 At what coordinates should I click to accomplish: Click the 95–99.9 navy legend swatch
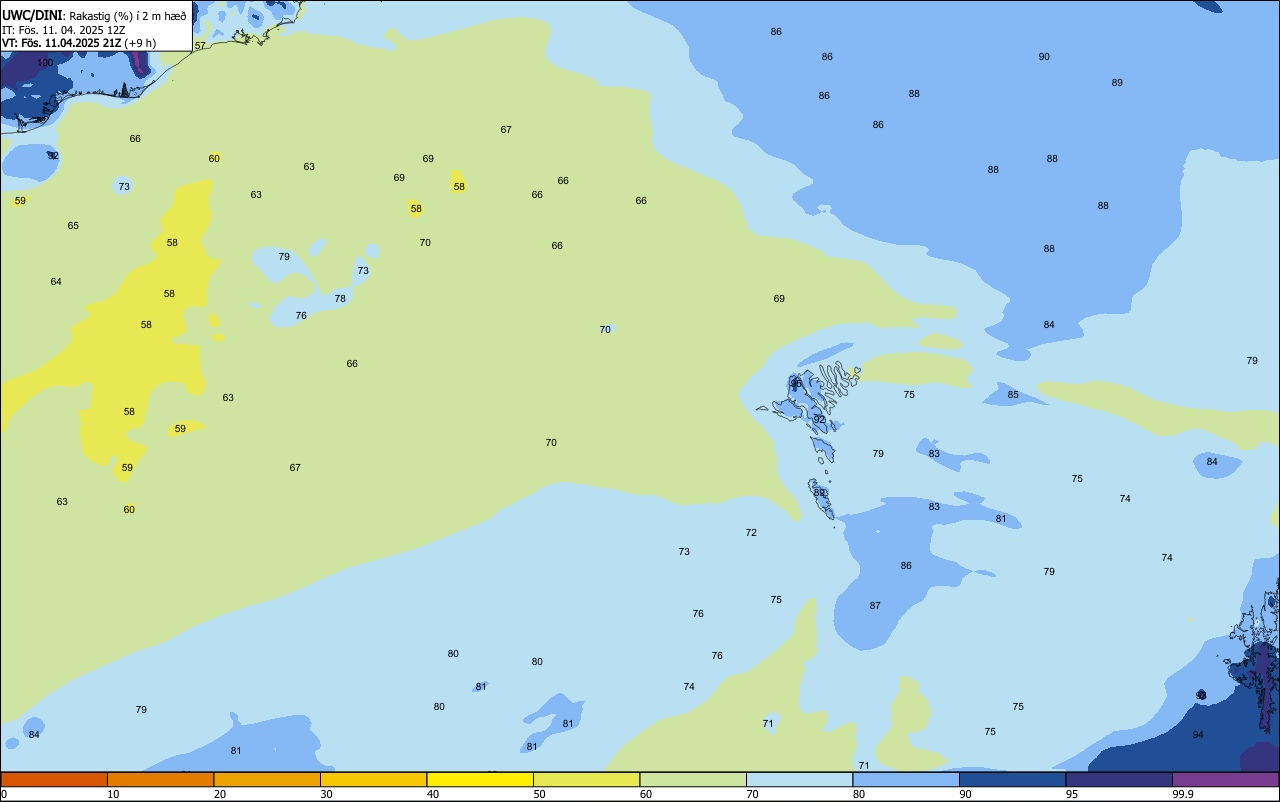[1119, 779]
